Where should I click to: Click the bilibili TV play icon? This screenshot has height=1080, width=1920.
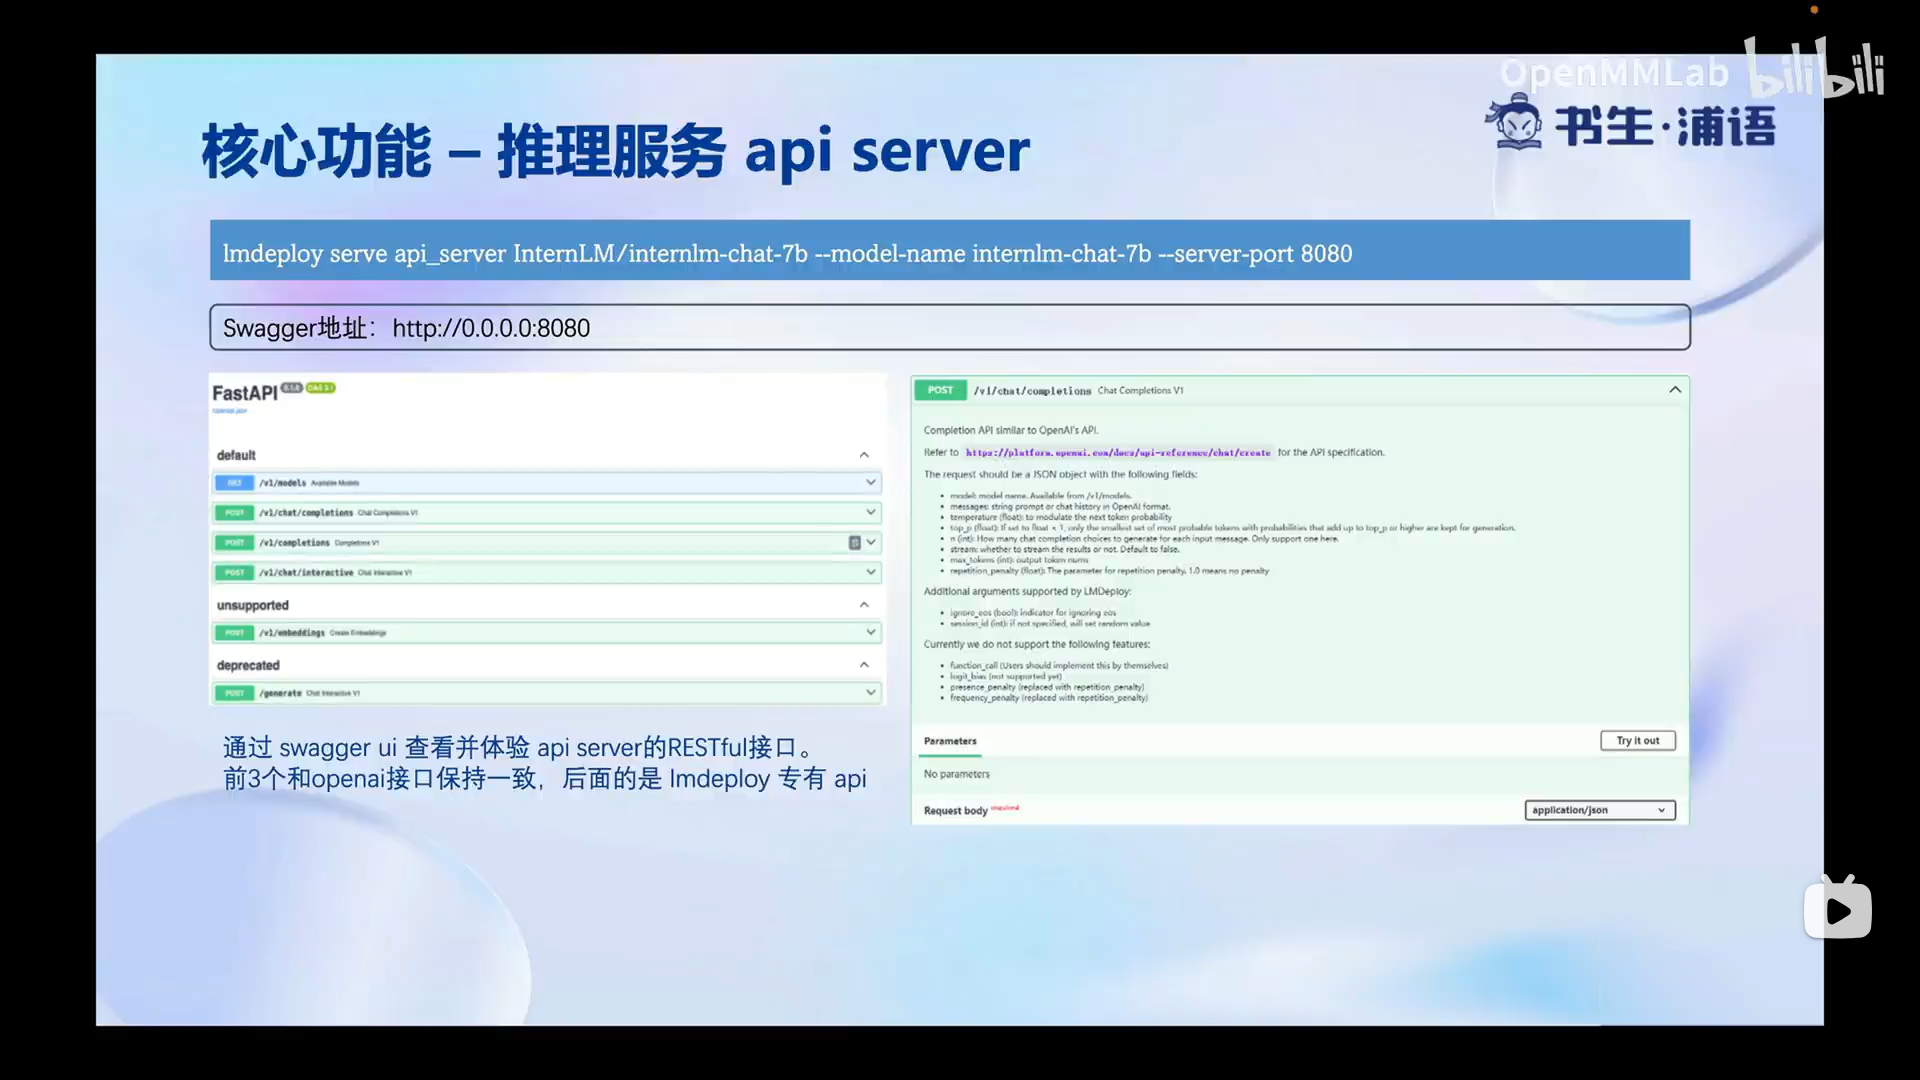click(x=1838, y=907)
